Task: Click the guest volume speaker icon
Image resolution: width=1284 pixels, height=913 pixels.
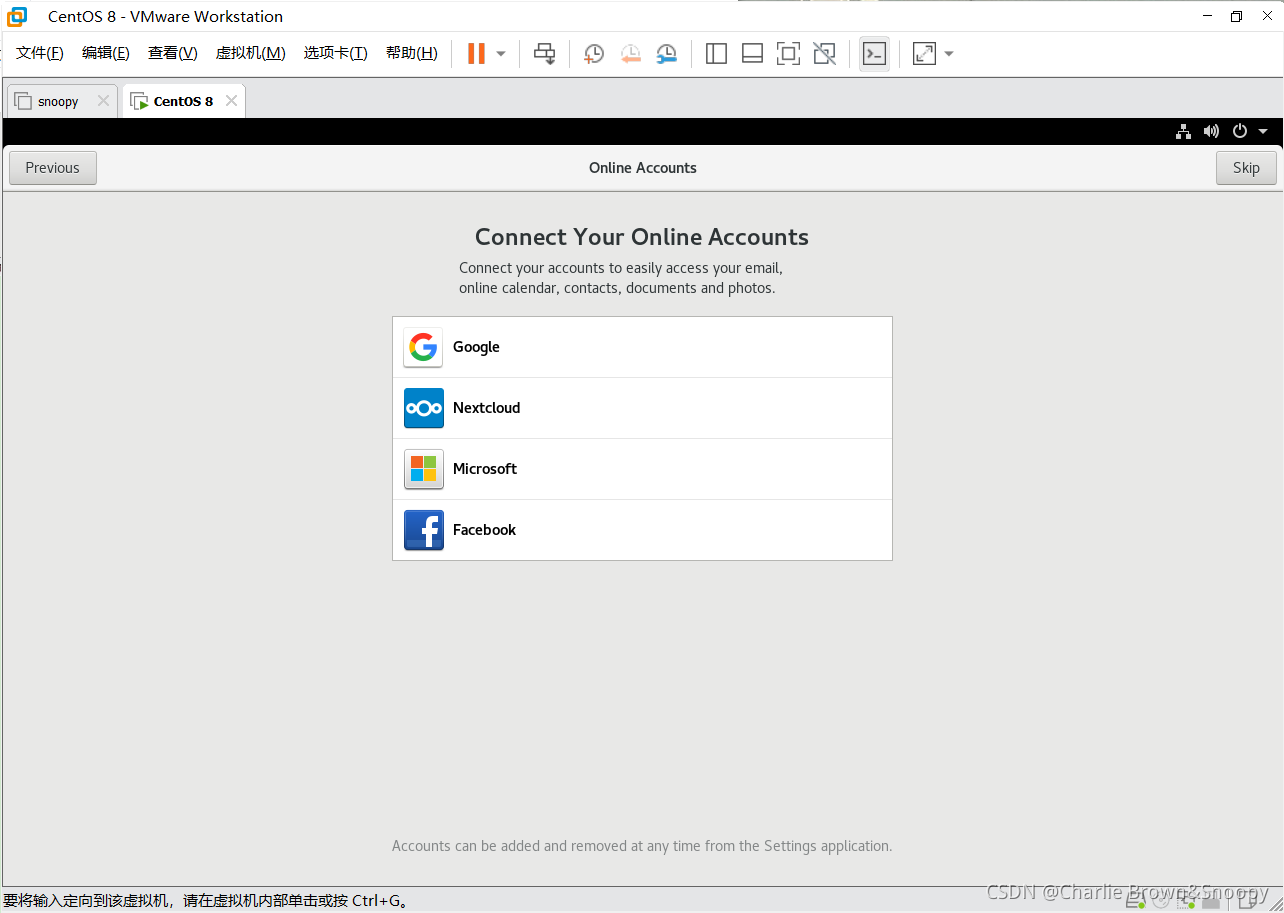Action: [x=1212, y=131]
